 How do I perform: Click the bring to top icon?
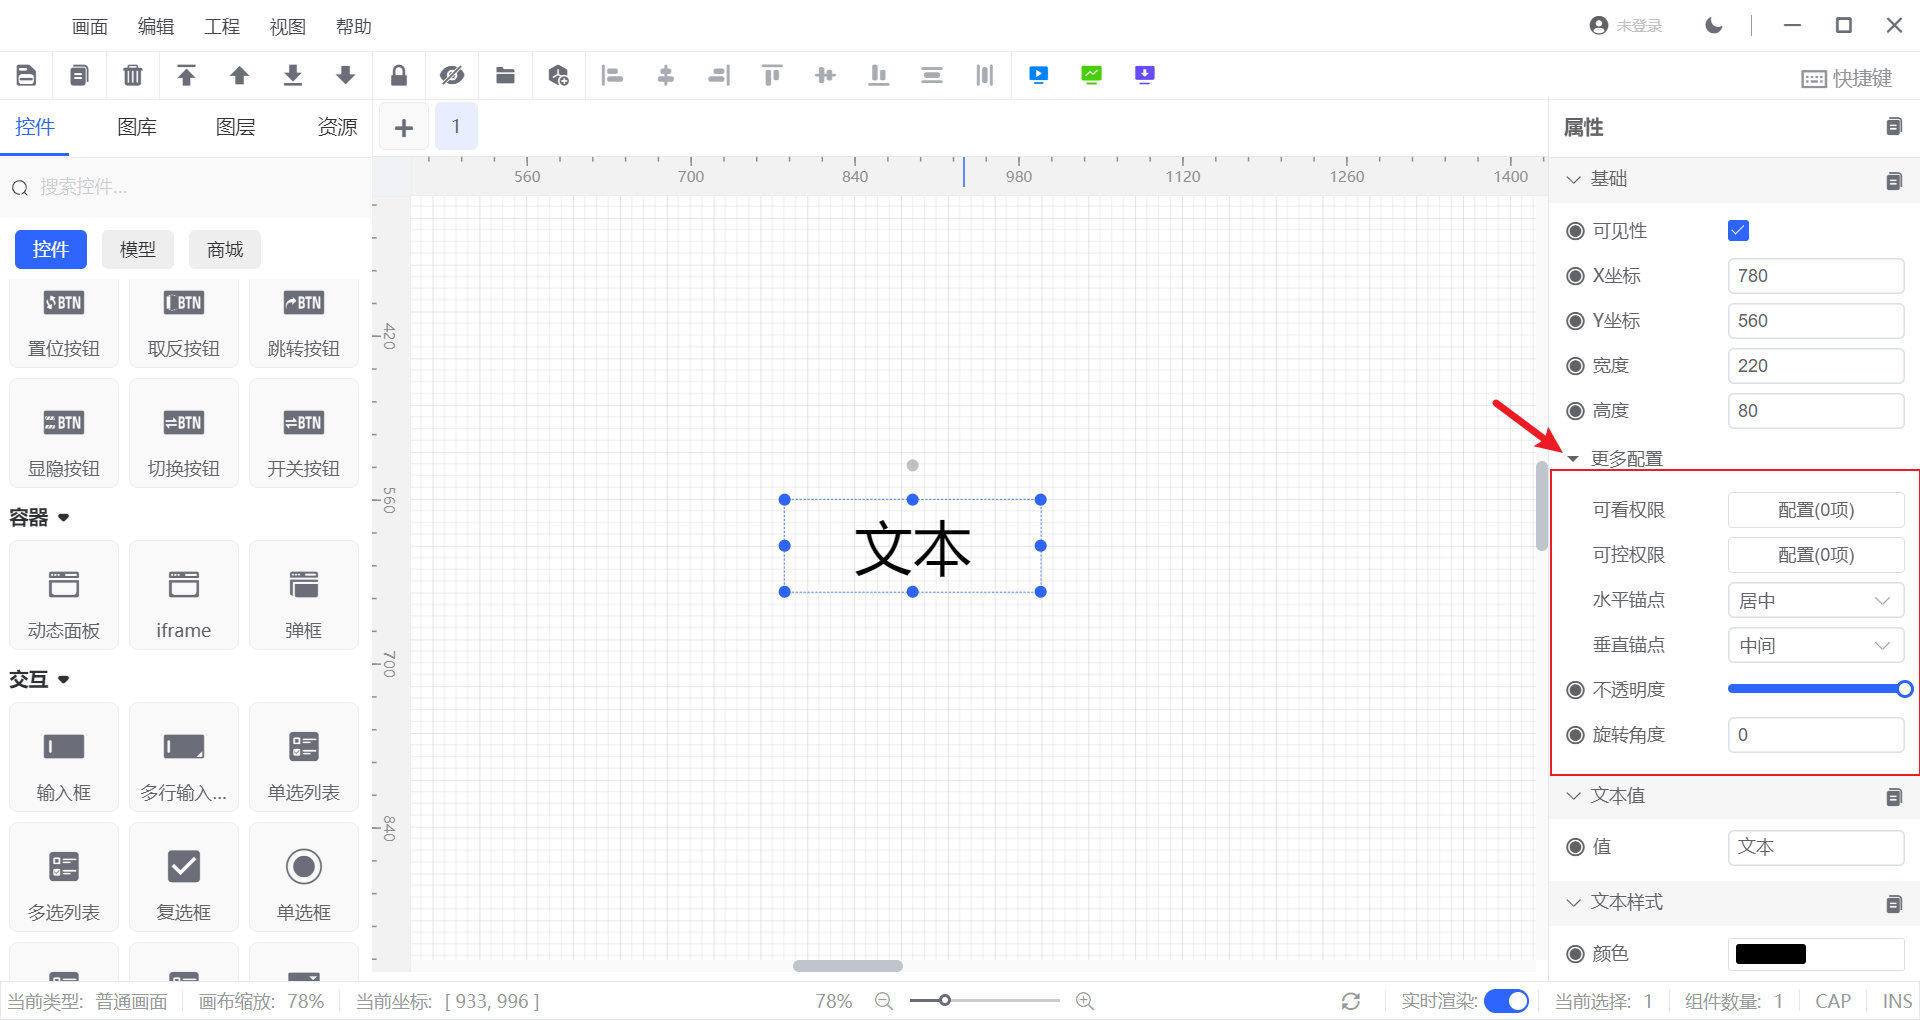186,75
